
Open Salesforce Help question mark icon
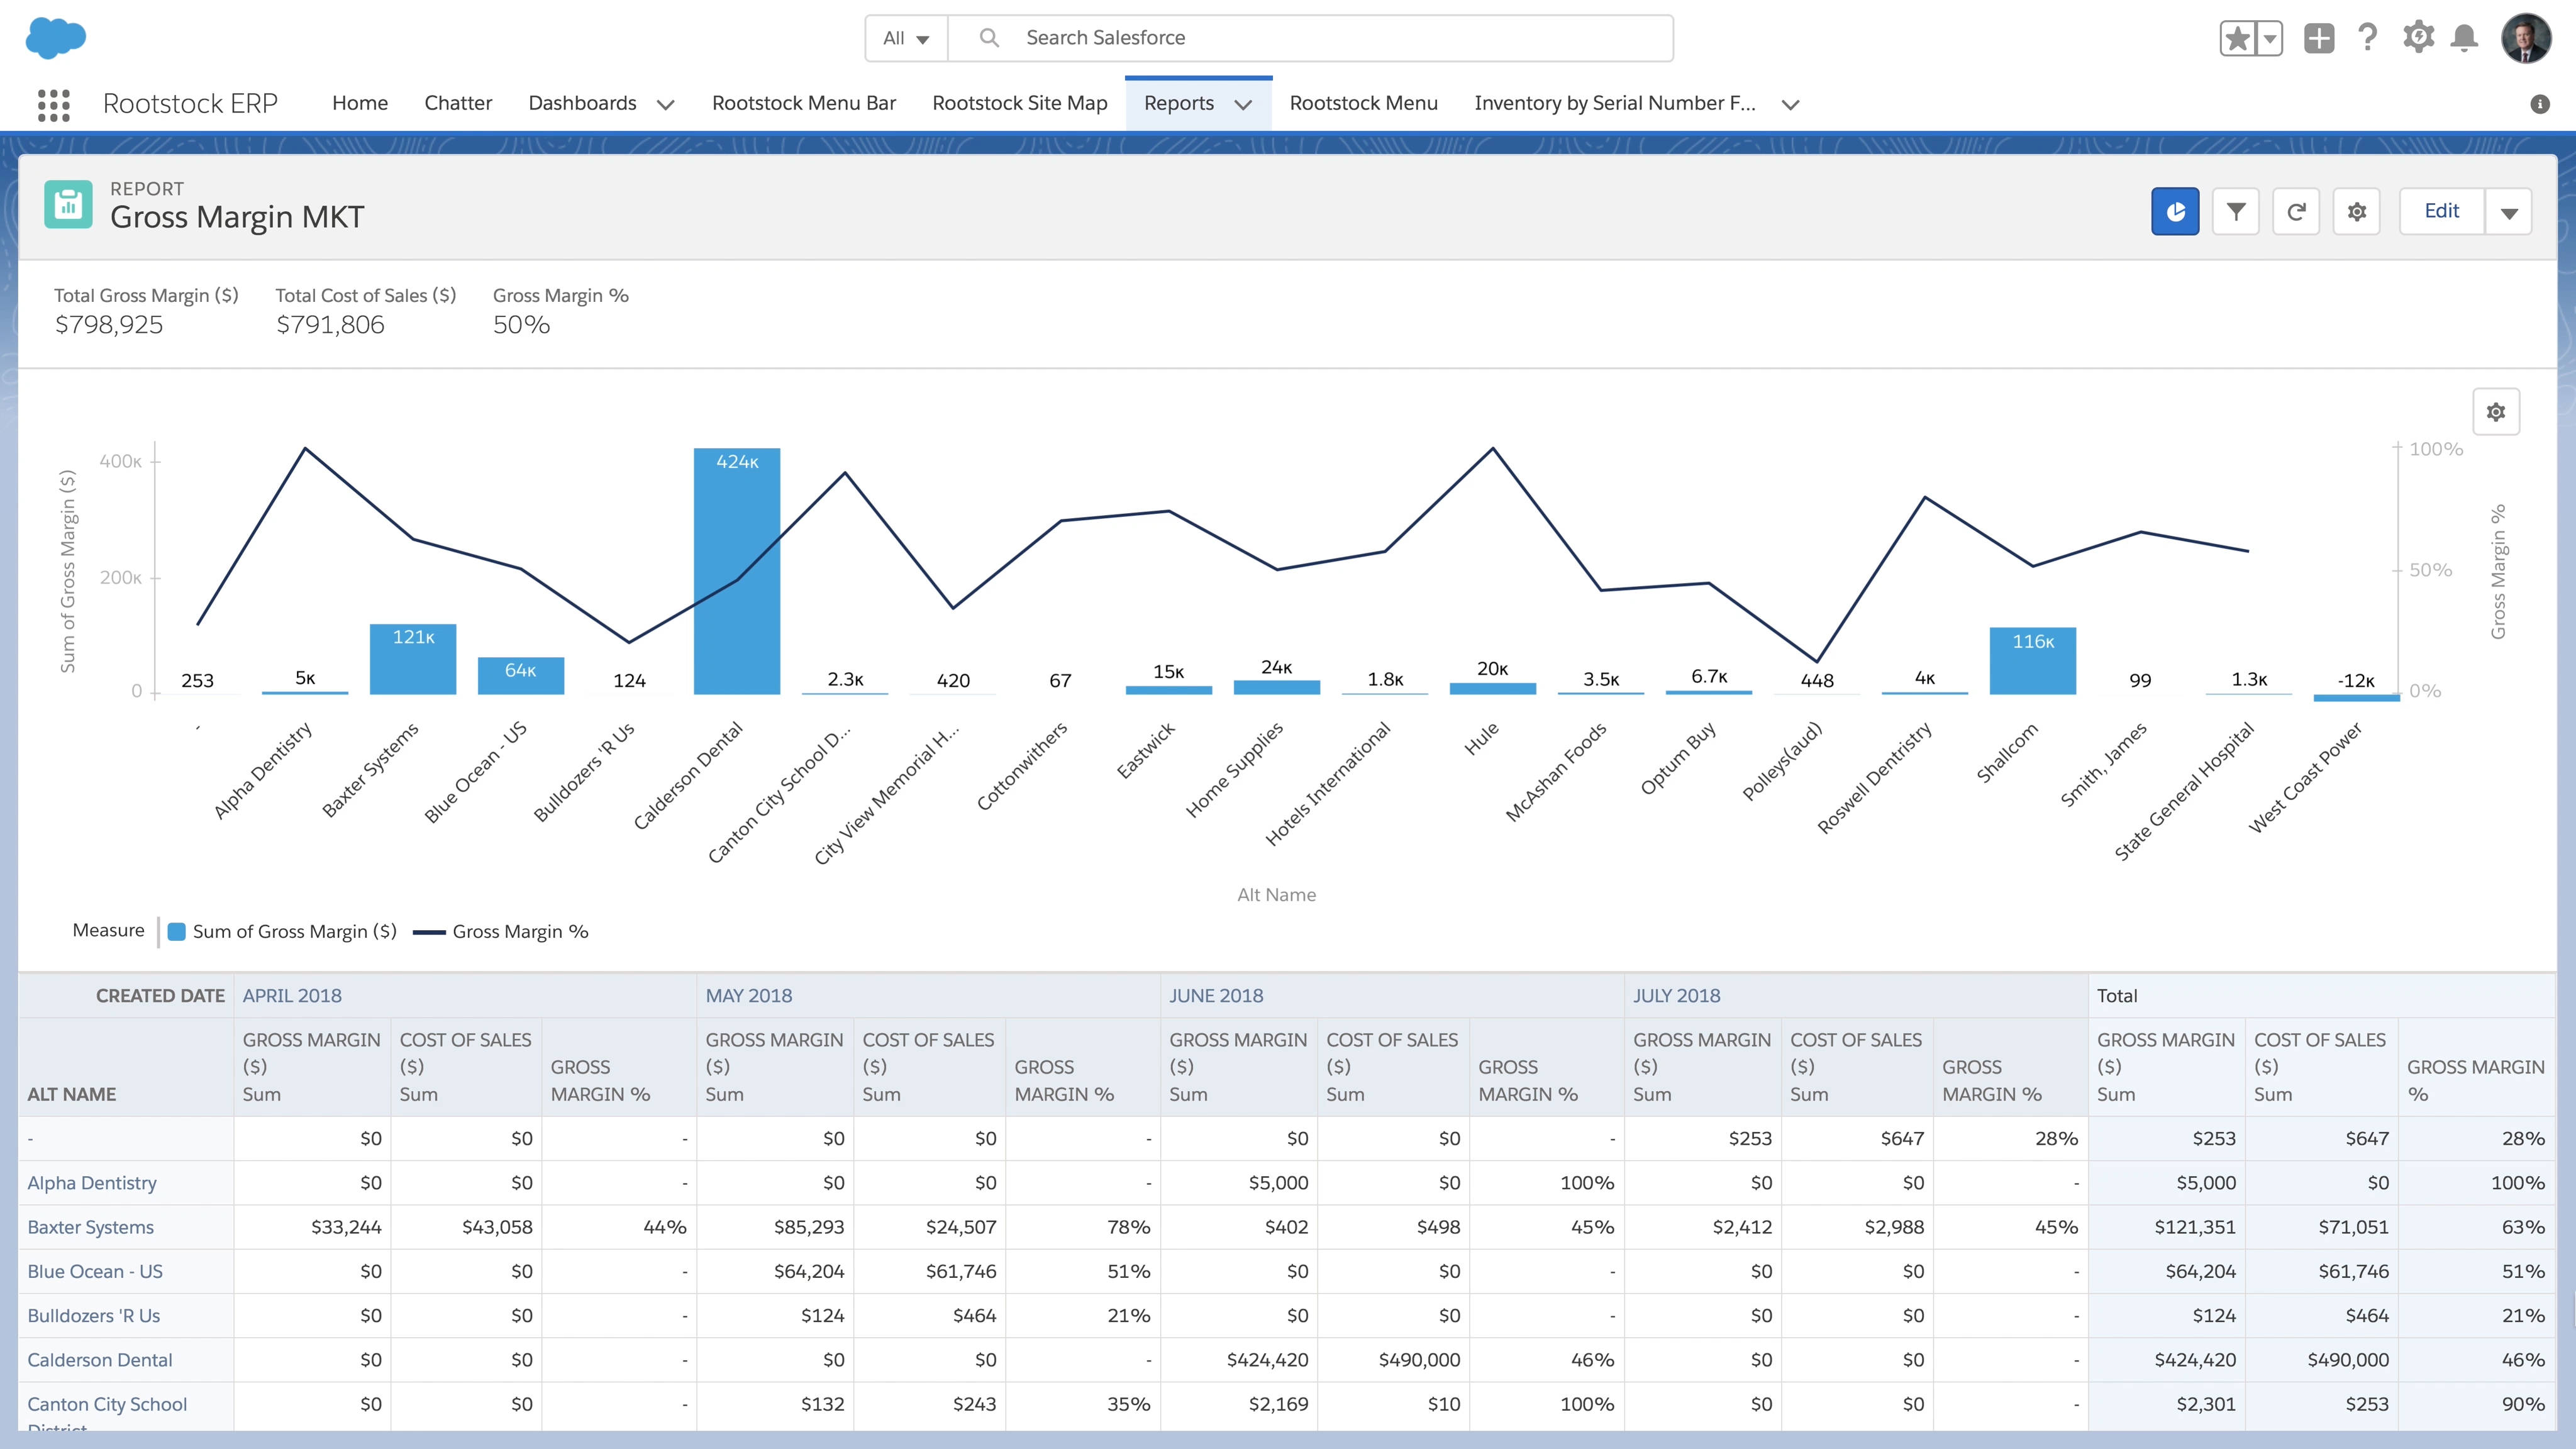point(2367,37)
